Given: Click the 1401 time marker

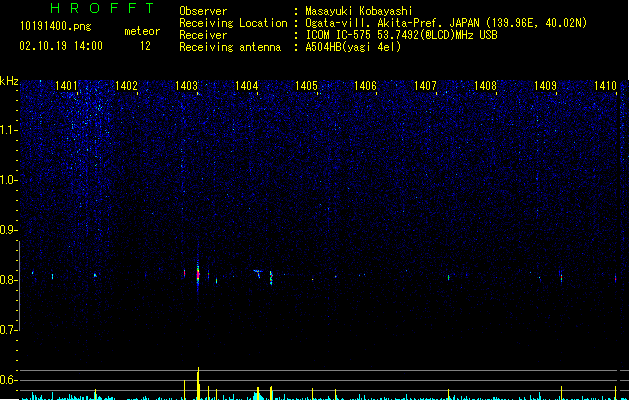Looking at the screenshot, I should click(x=66, y=85).
